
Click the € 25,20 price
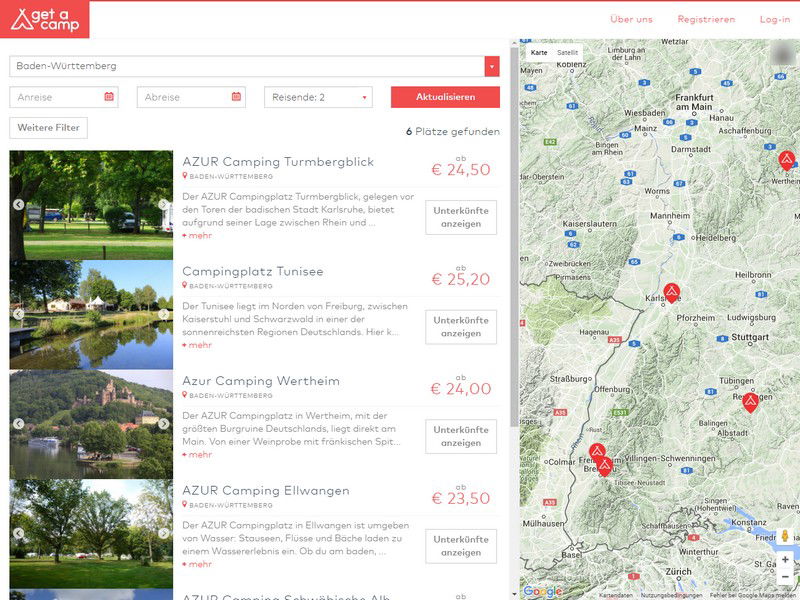tap(461, 279)
